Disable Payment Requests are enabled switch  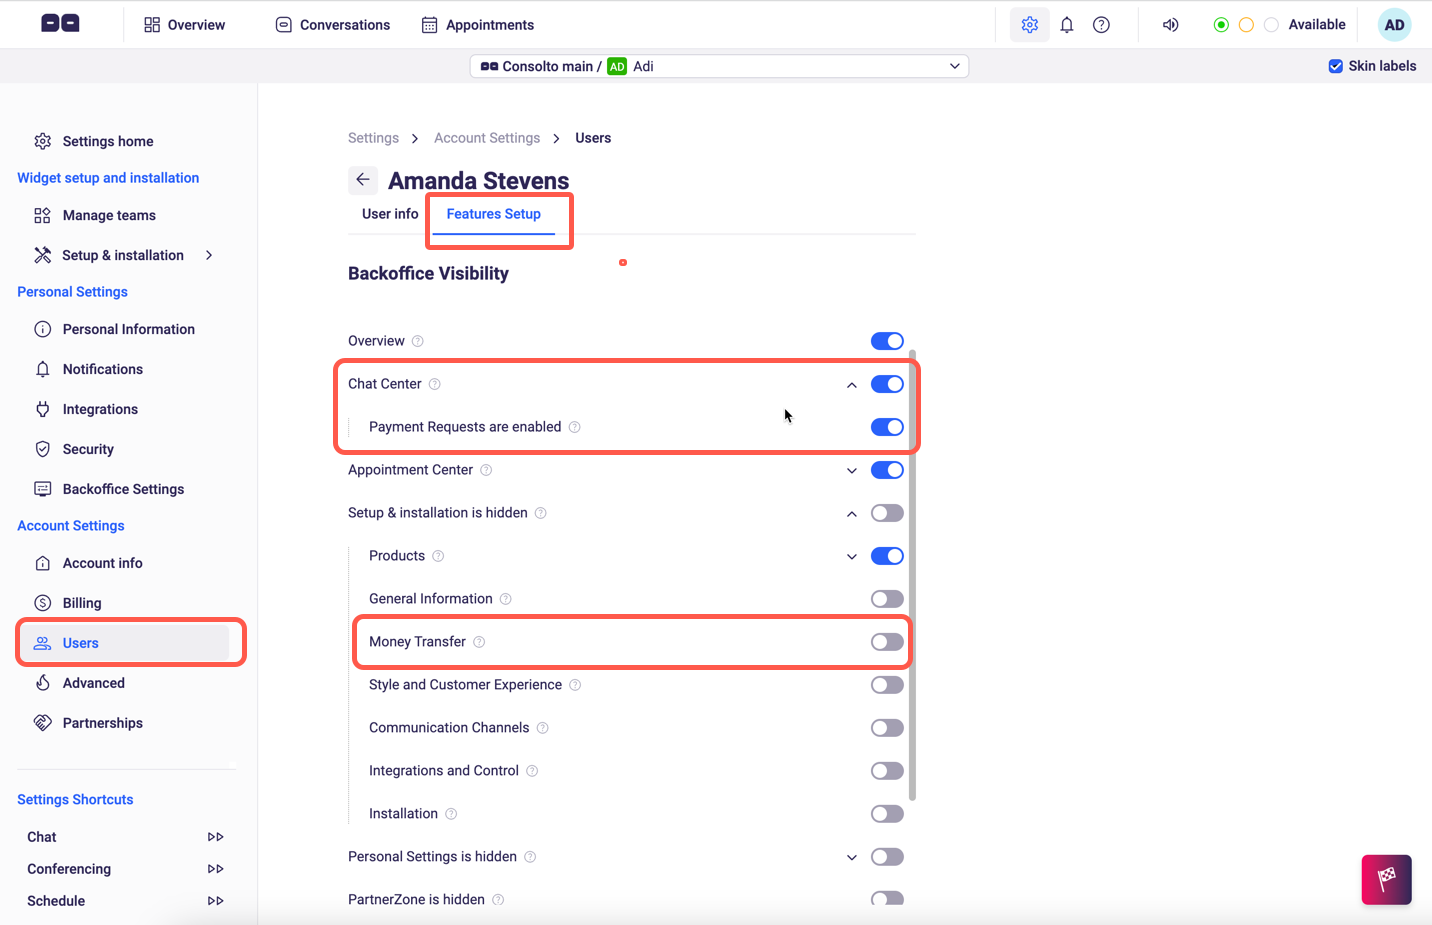(887, 427)
